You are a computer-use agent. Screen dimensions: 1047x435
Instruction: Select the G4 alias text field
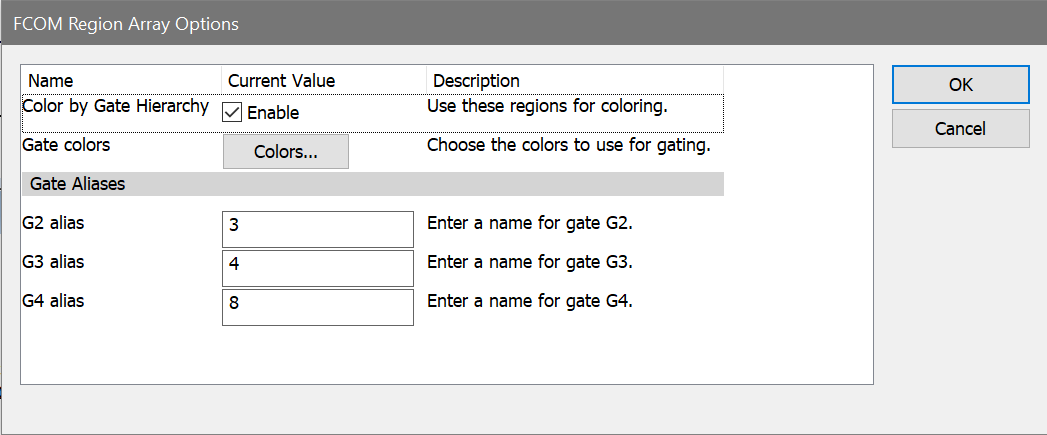coord(317,306)
